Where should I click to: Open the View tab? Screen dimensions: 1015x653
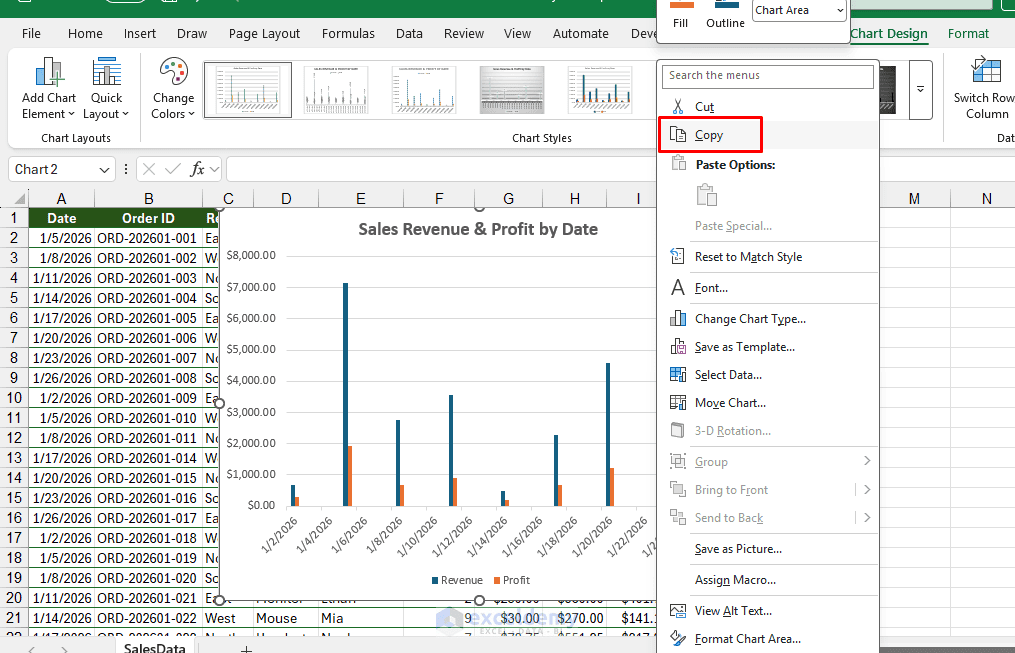pos(517,34)
